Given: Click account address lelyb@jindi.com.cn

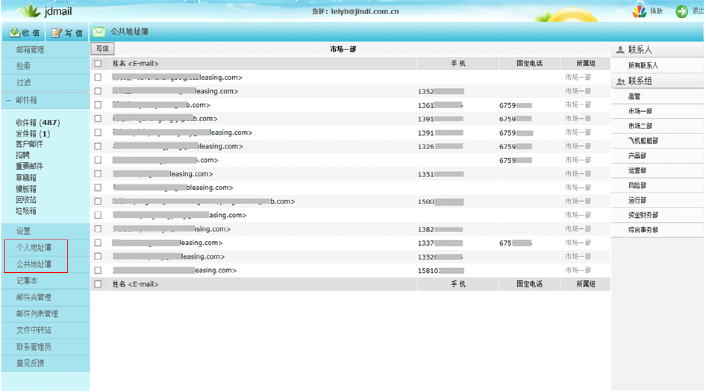Looking at the screenshot, I should [365, 11].
